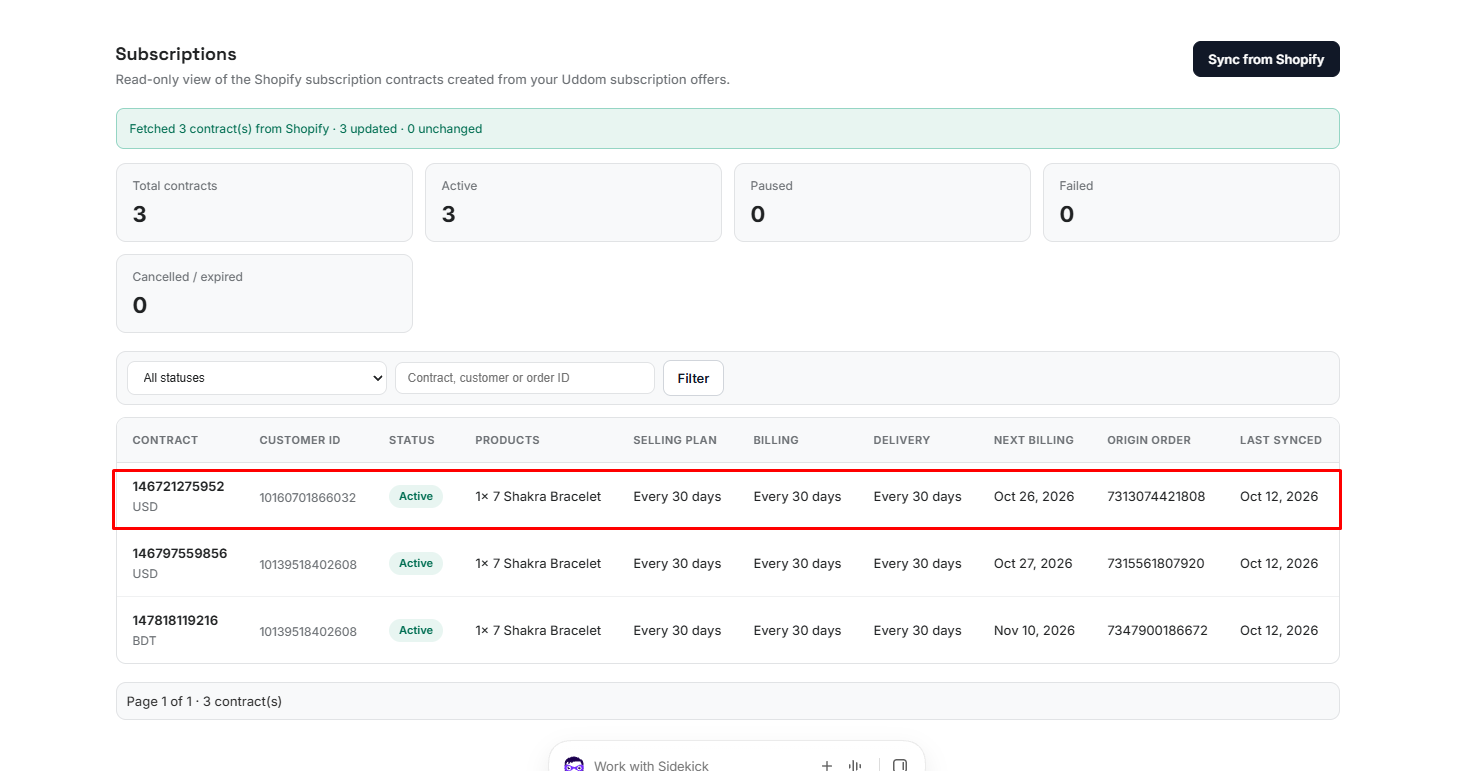Select contract 146721275952
1475x771 pixels.
point(178,487)
